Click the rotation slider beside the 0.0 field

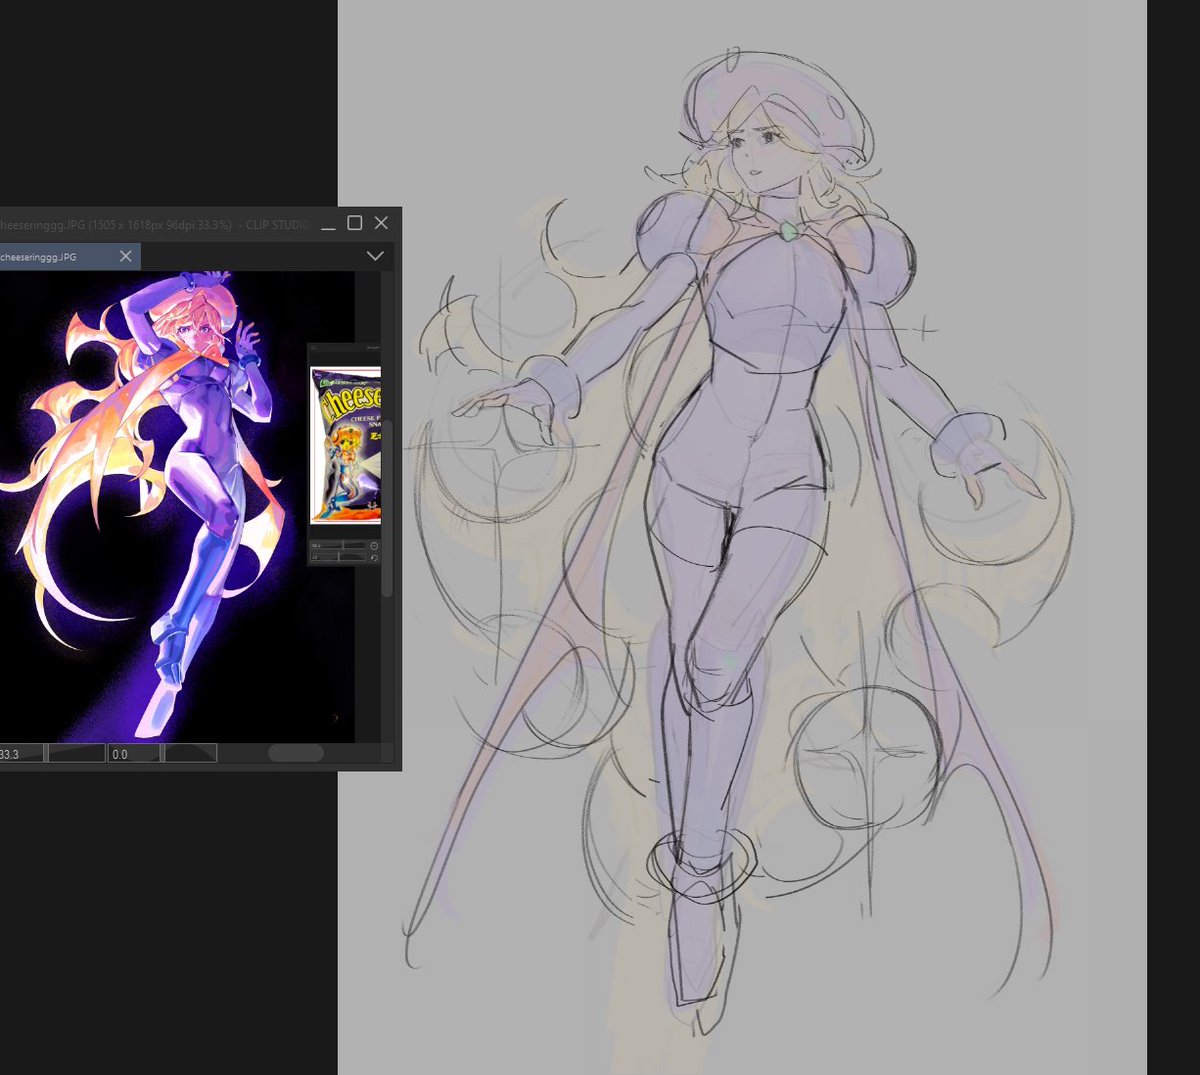pyautogui.click(x=190, y=753)
